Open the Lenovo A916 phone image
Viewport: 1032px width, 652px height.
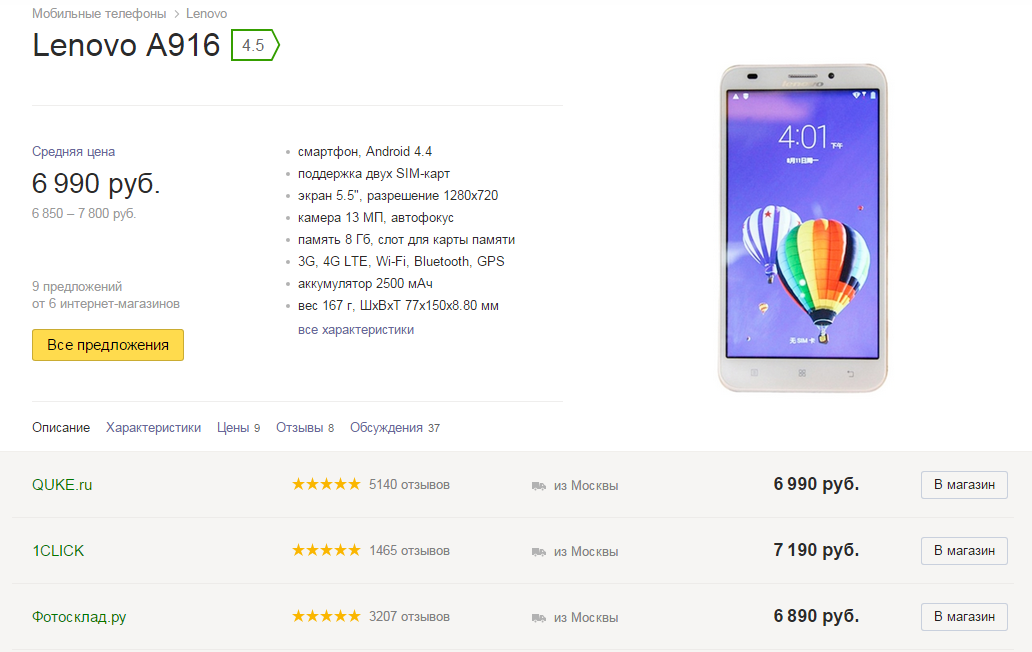point(802,228)
